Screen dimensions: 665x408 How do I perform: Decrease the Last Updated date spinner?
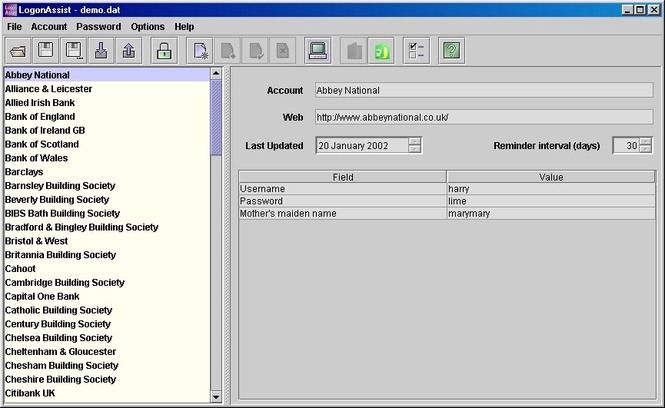tap(415, 149)
